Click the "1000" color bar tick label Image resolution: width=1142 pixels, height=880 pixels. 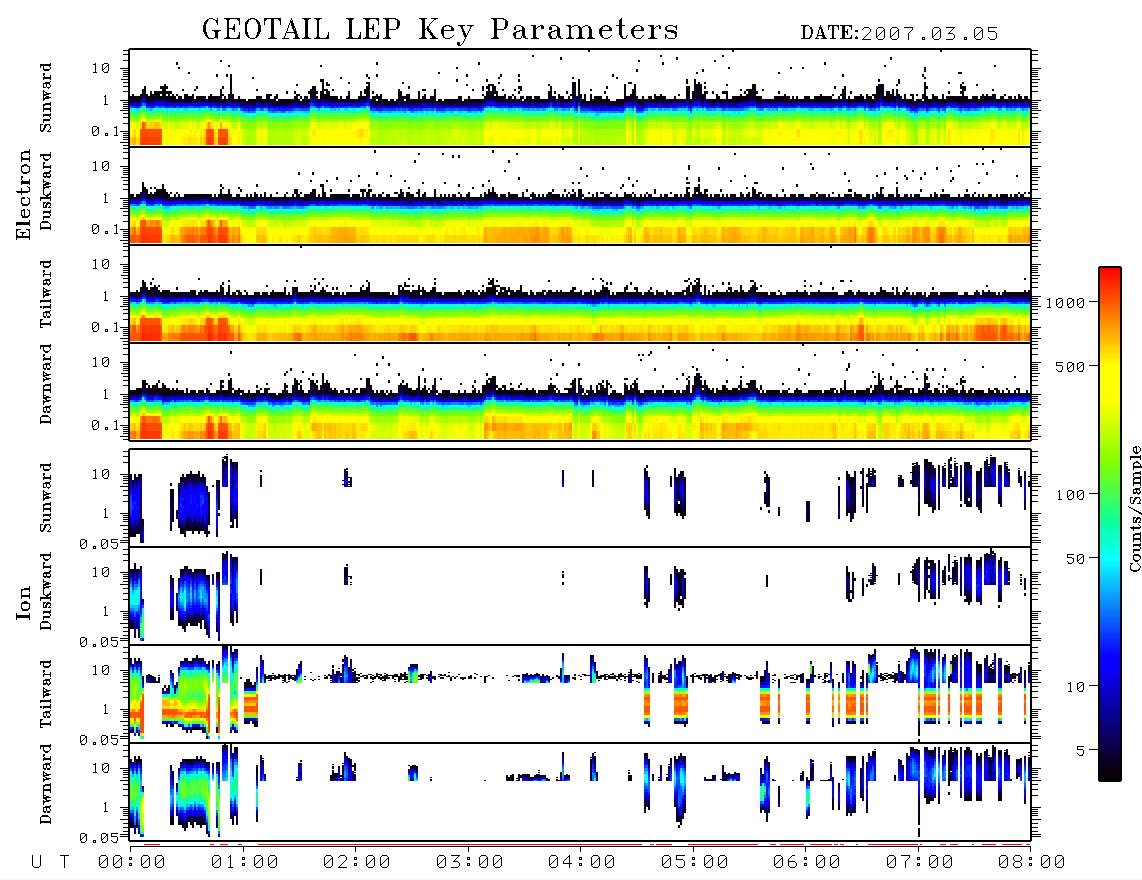click(x=1065, y=302)
